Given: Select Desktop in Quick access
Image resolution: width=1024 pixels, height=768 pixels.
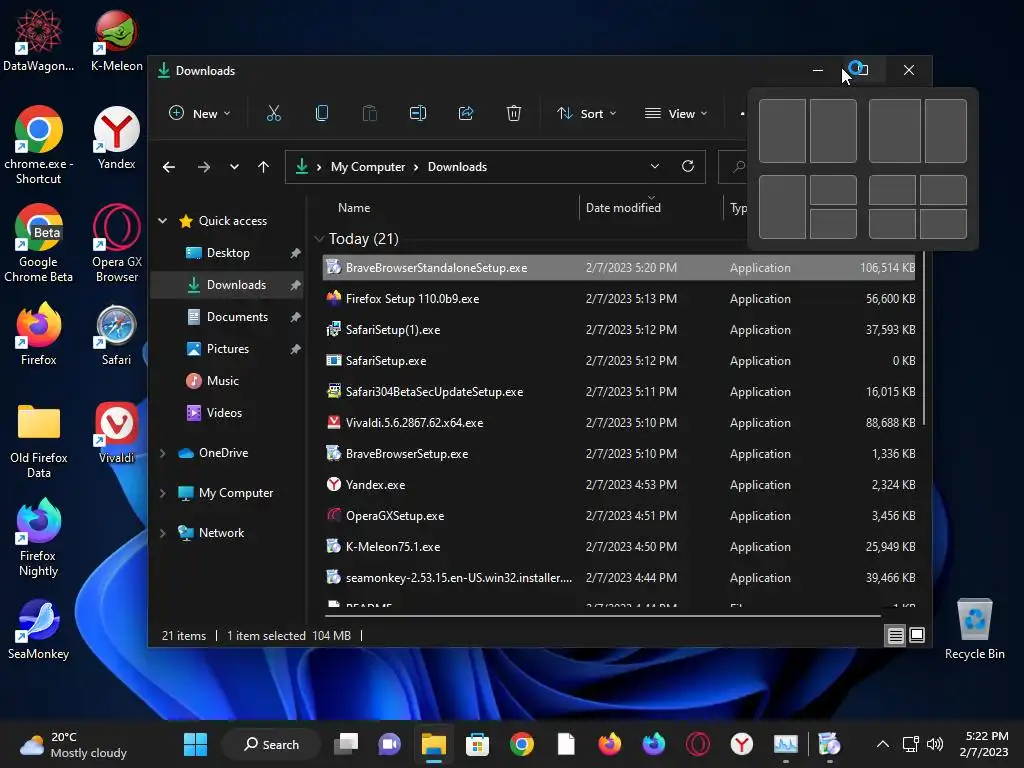Looking at the screenshot, I should click(227, 253).
